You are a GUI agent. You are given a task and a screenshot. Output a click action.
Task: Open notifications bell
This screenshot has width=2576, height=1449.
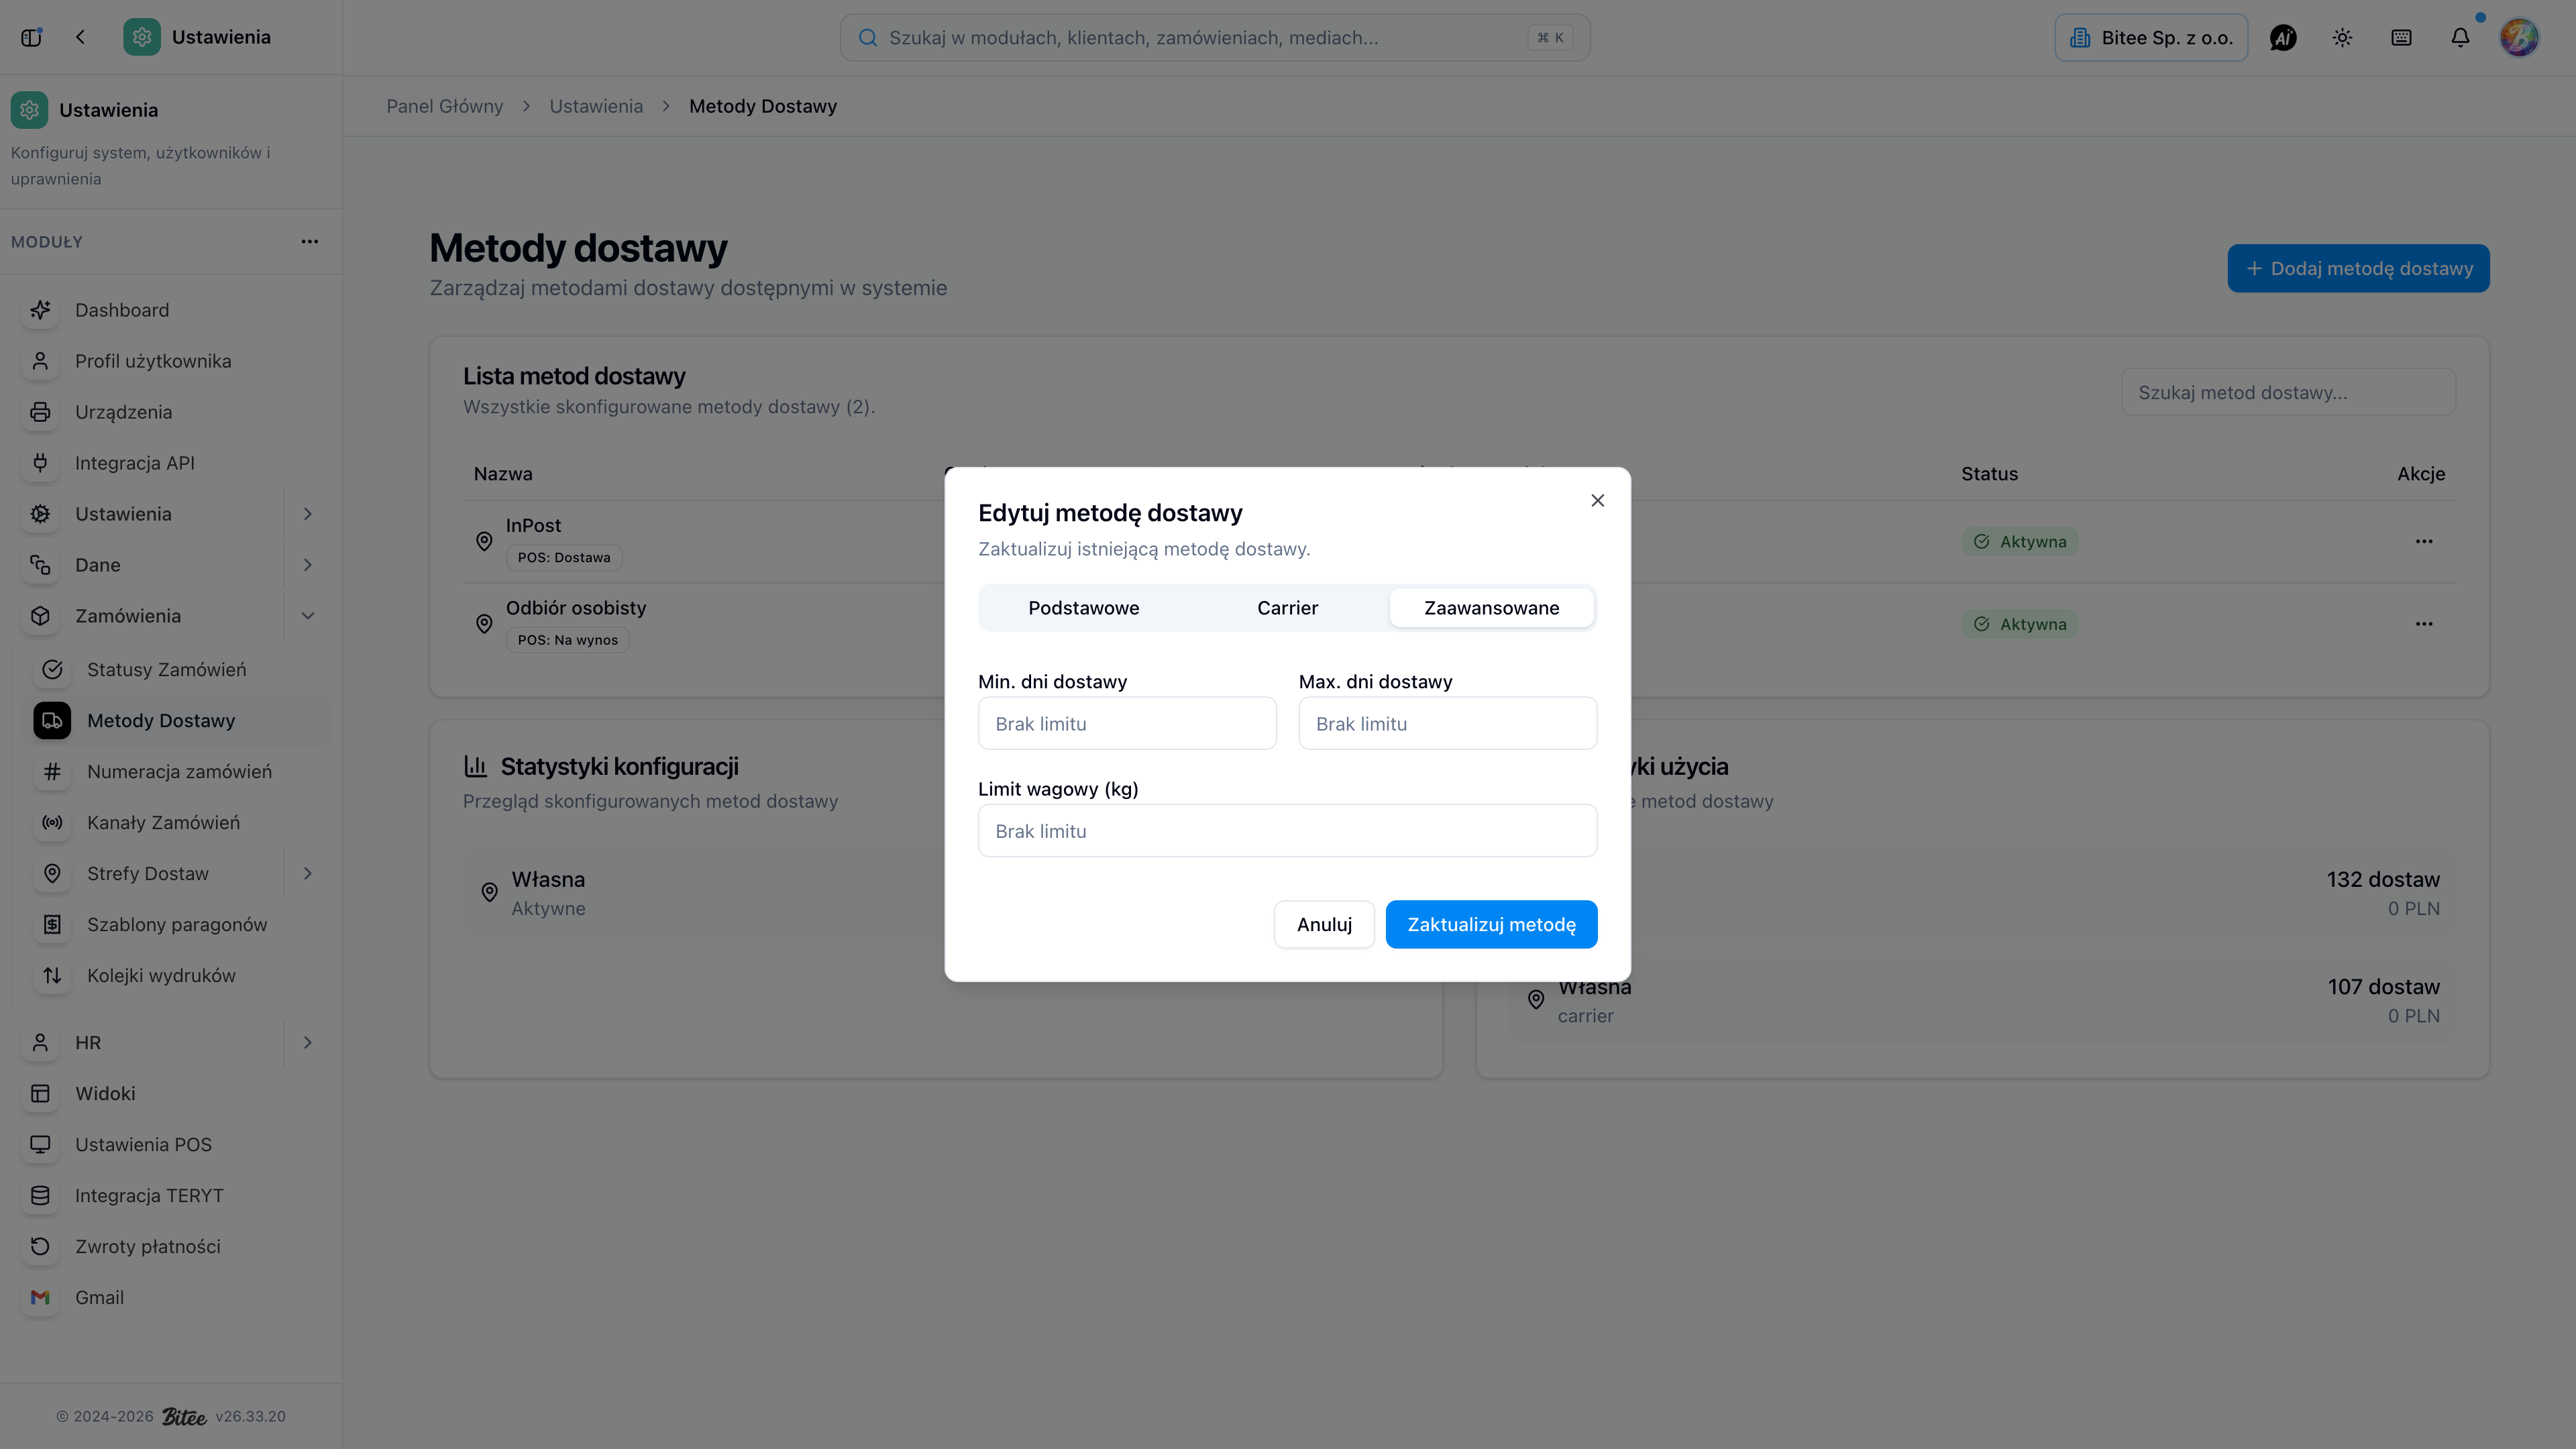(2460, 38)
